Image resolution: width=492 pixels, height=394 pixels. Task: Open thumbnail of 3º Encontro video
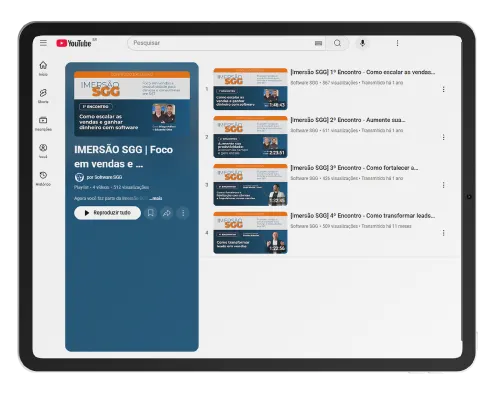click(250, 185)
